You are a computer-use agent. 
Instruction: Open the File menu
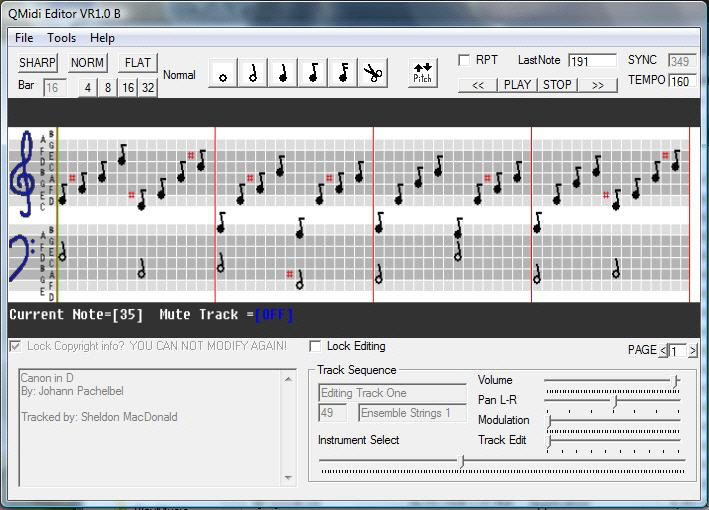24,38
